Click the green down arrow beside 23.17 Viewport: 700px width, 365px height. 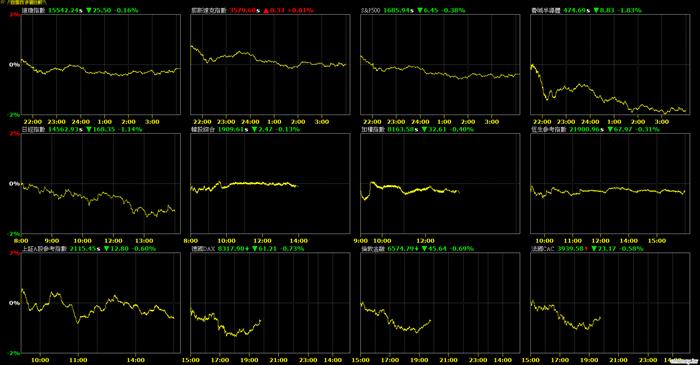coord(595,249)
